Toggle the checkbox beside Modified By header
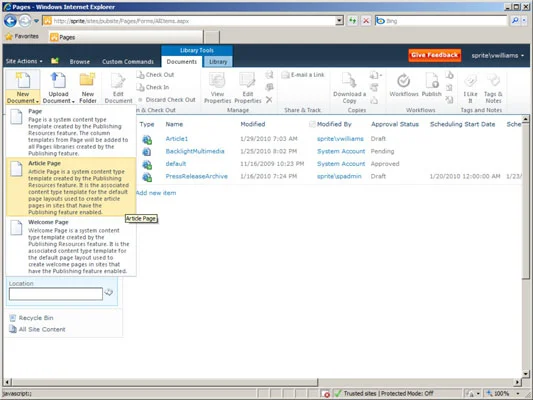This screenshot has width=533, height=400. [312, 124]
